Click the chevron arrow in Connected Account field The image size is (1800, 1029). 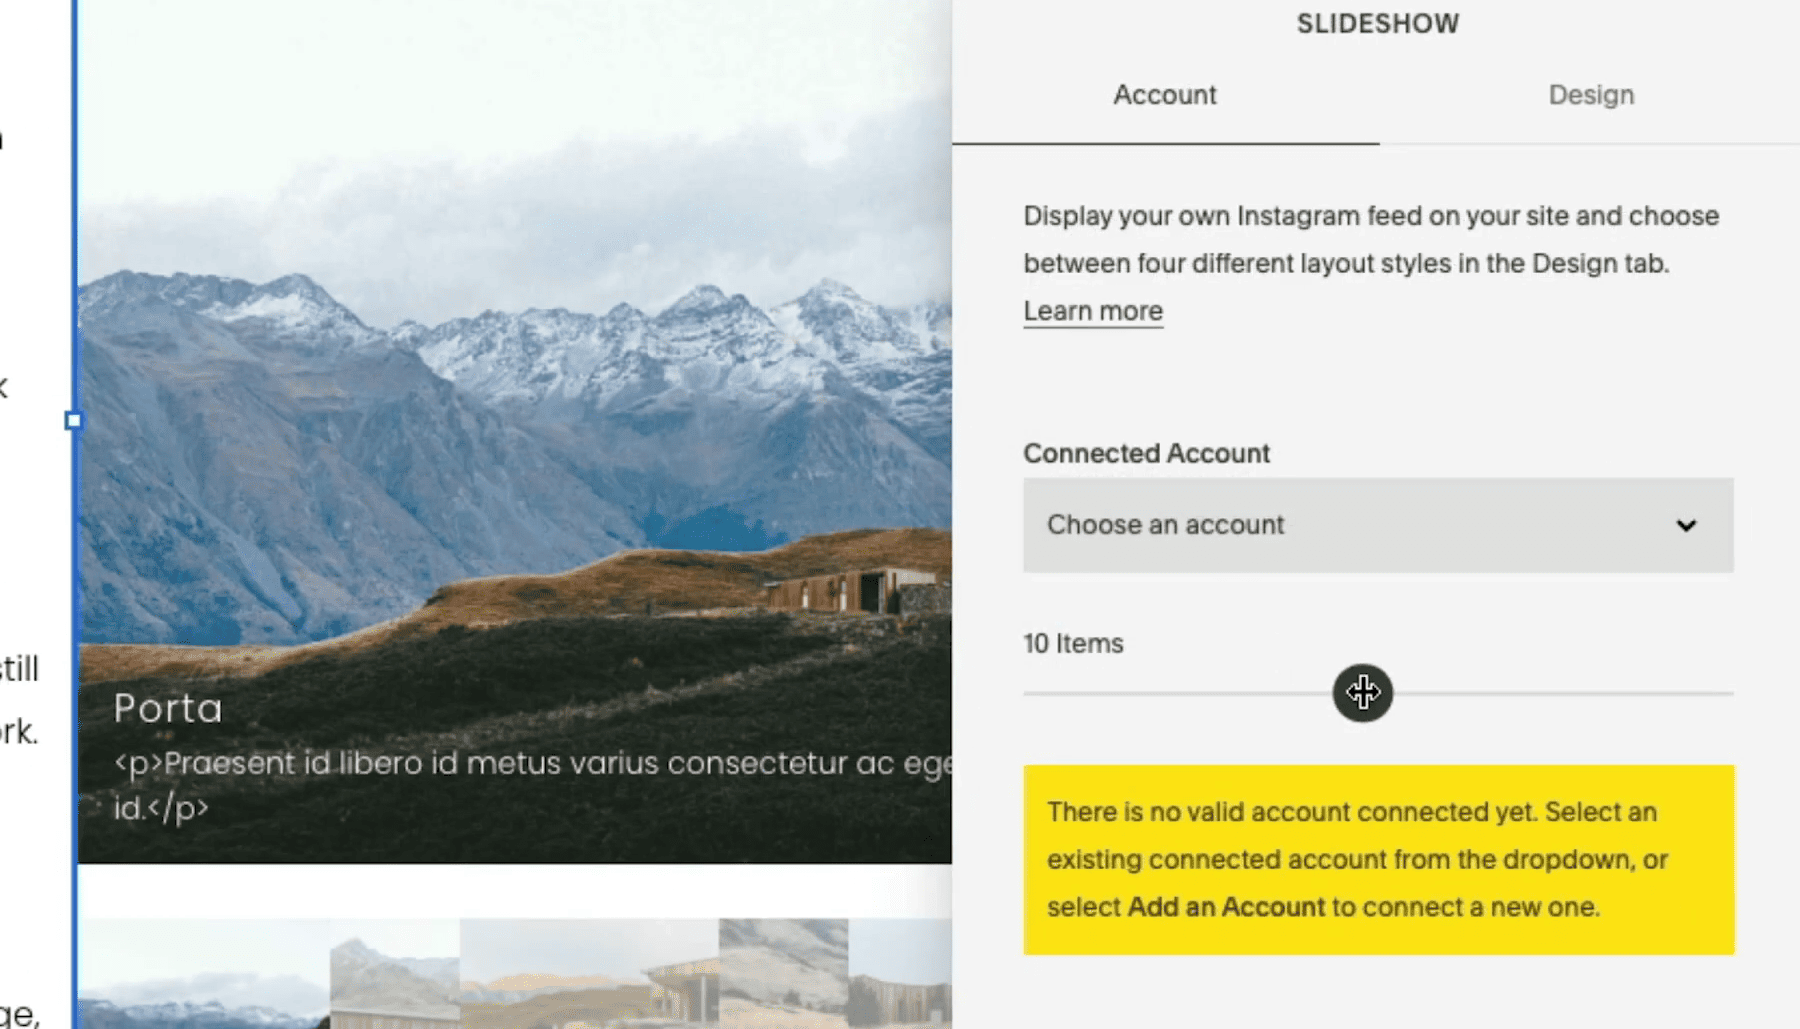(1686, 526)
